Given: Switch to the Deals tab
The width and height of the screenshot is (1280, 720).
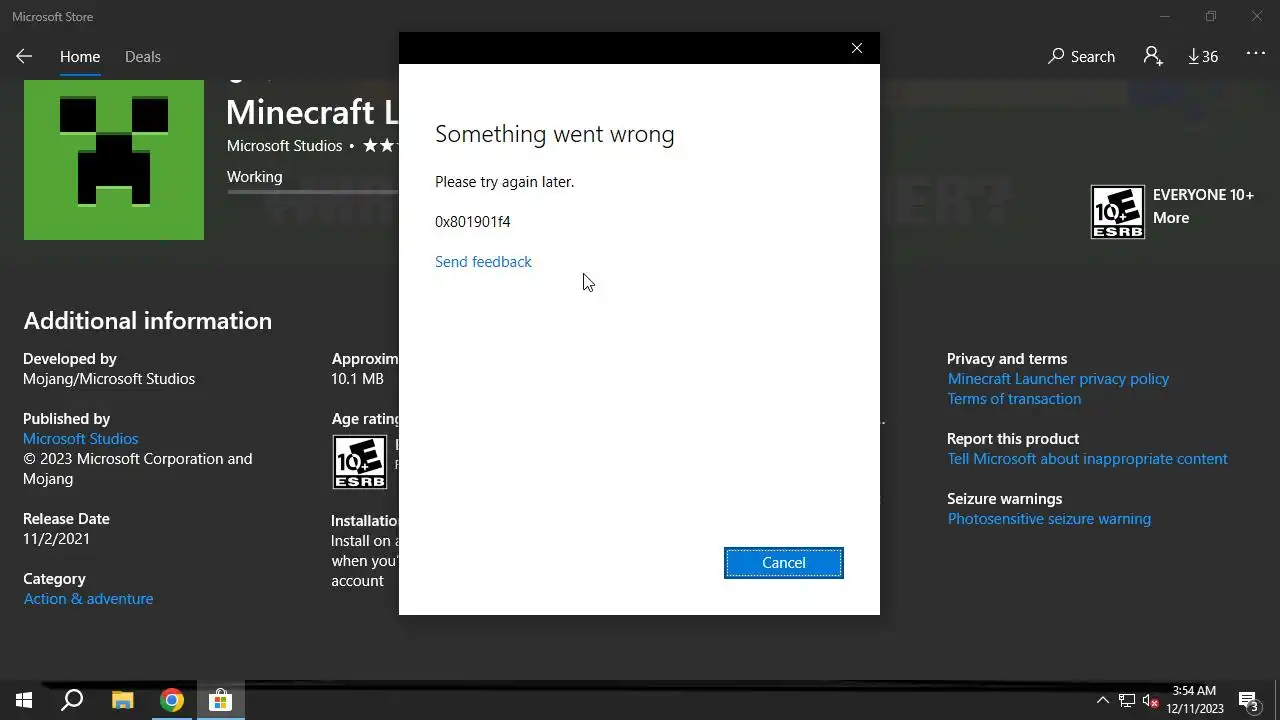Looking at the screenshot, I should pyautogui.click(x=143, y=57).
